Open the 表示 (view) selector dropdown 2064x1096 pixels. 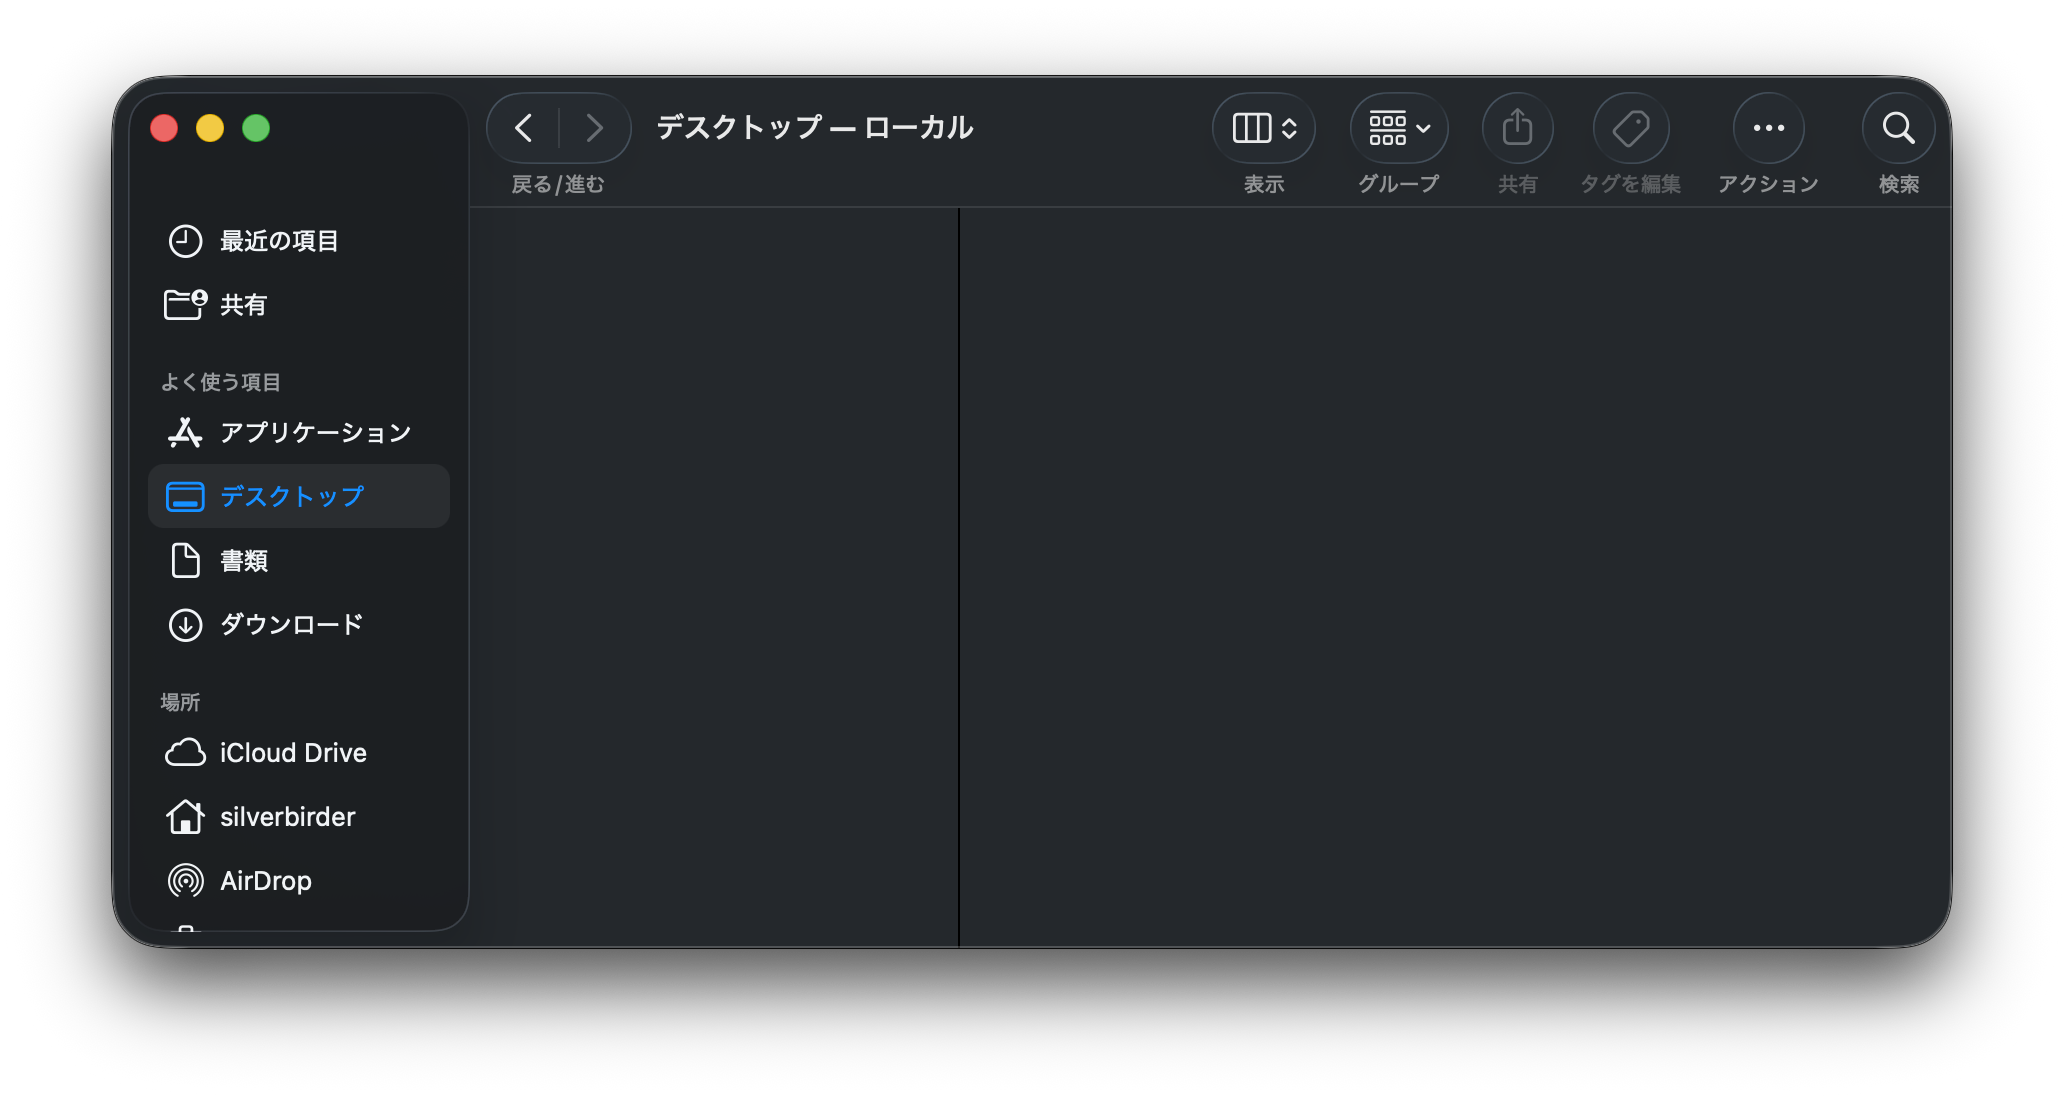coord(1263,128)
